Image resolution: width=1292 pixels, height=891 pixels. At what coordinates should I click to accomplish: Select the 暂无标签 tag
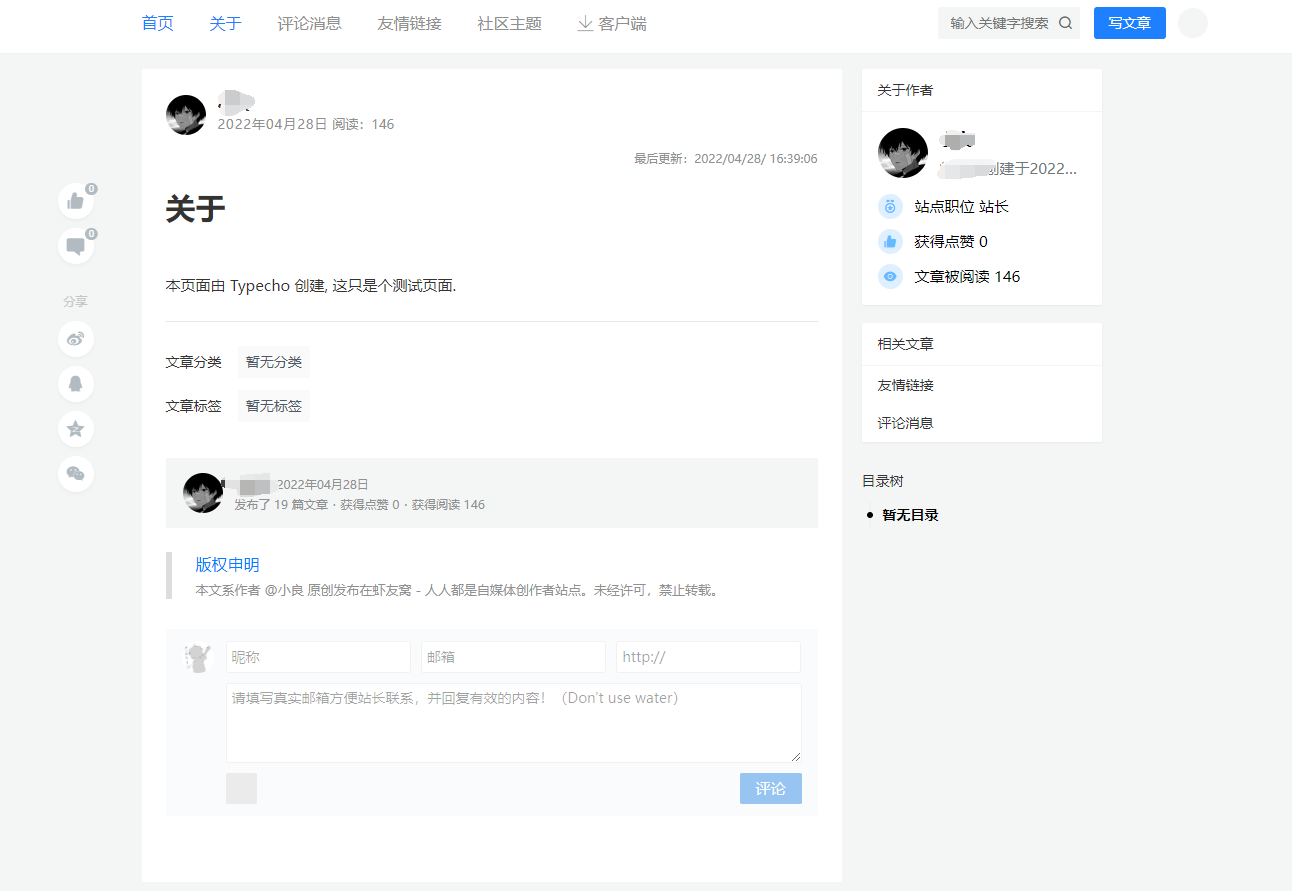pyautogui.click(x=273, y=405)
